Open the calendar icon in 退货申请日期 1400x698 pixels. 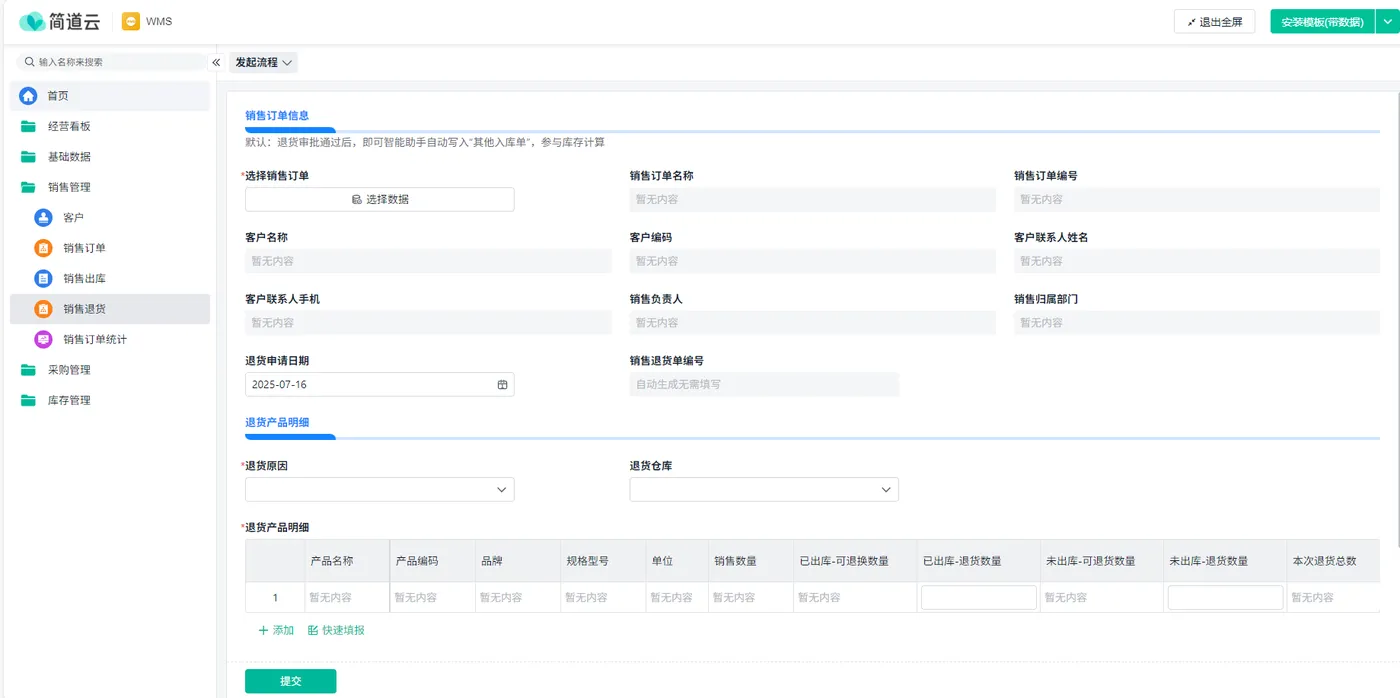[503, 384]
